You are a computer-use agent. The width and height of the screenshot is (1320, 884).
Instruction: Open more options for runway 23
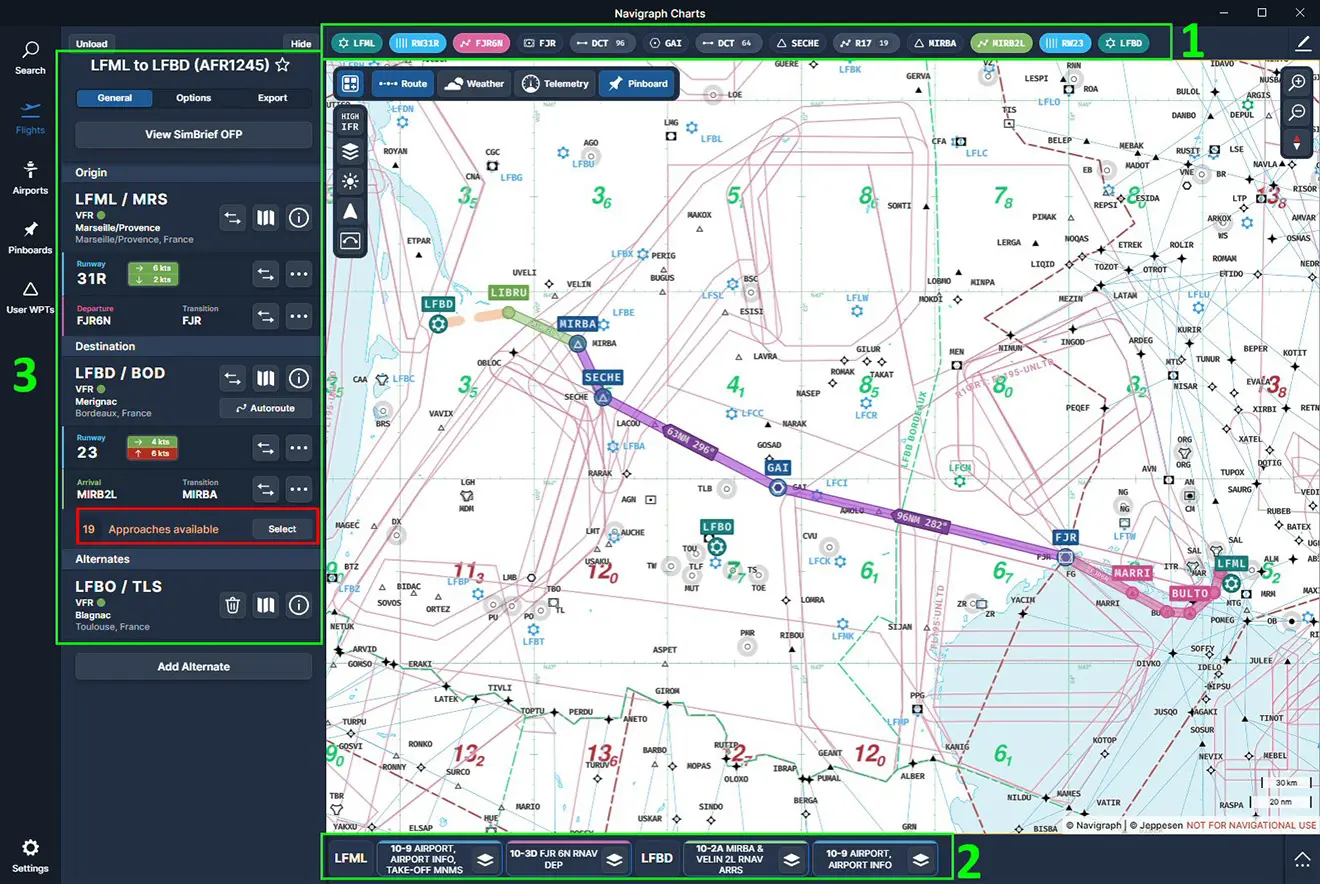pyautogui.click(x=298, y=448)
